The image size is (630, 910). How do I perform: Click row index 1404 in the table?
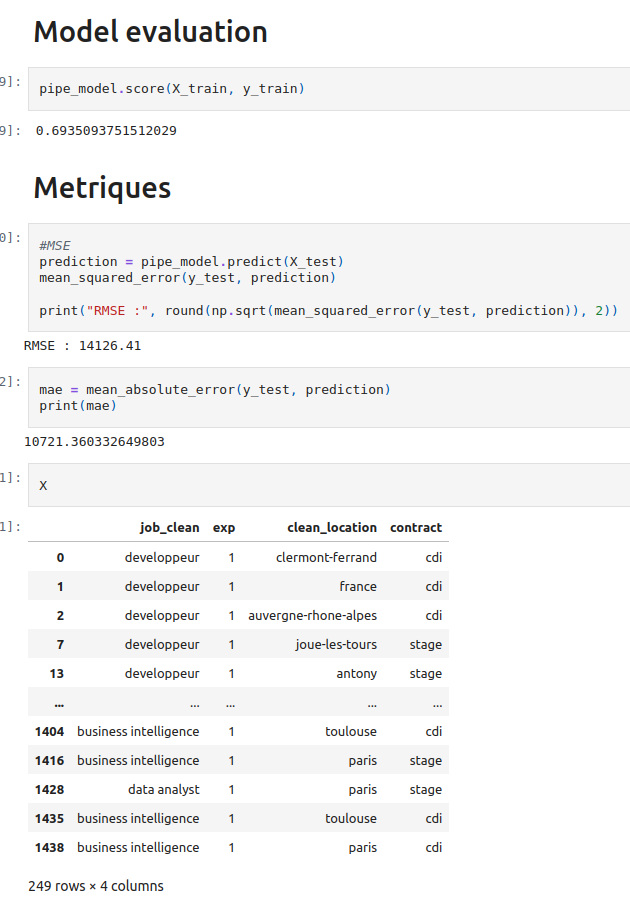point(49,731)
